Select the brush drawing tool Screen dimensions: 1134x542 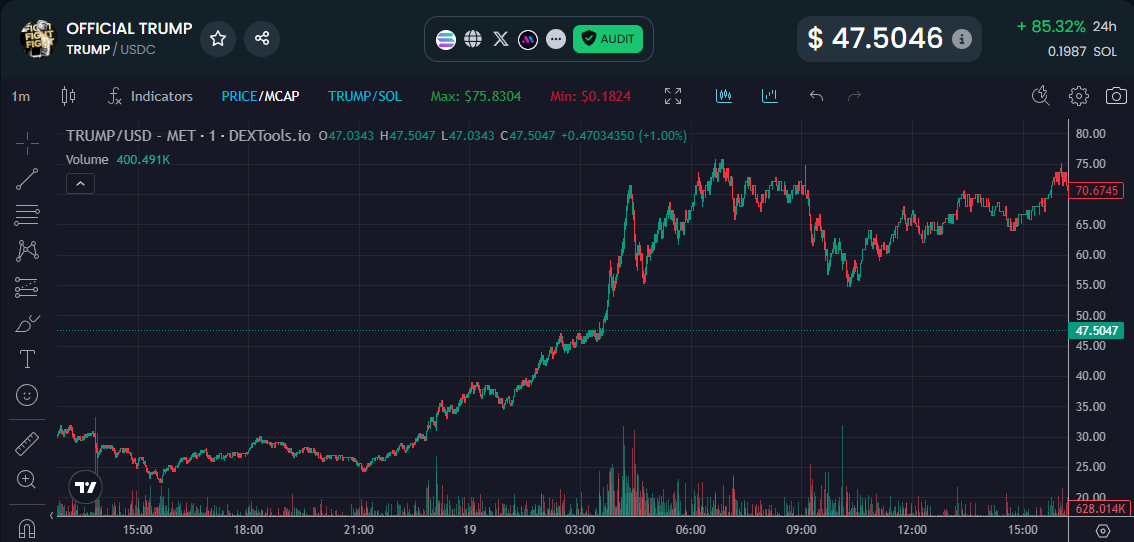(x=27, y=323)
